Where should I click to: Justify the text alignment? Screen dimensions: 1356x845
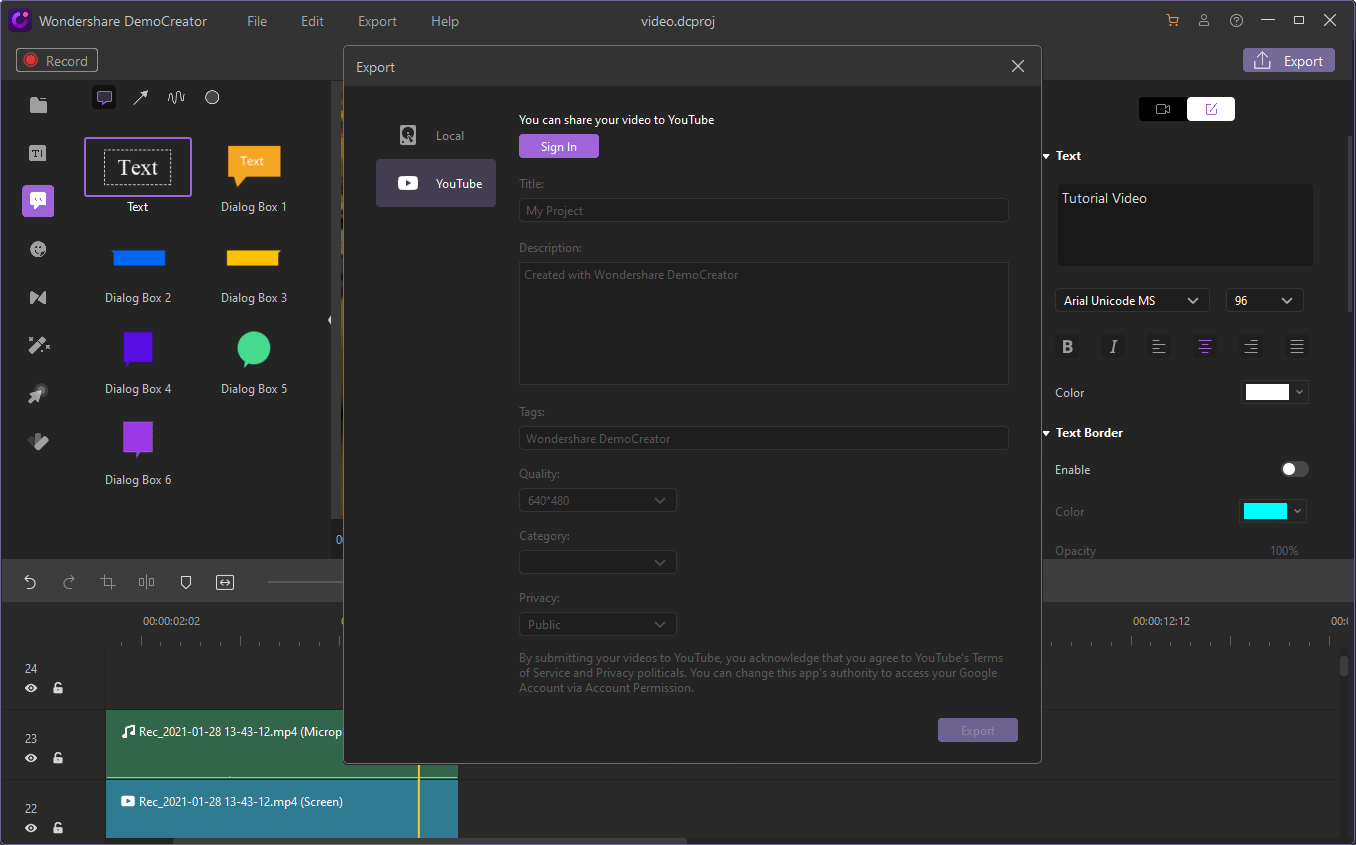pos(1297,347)
